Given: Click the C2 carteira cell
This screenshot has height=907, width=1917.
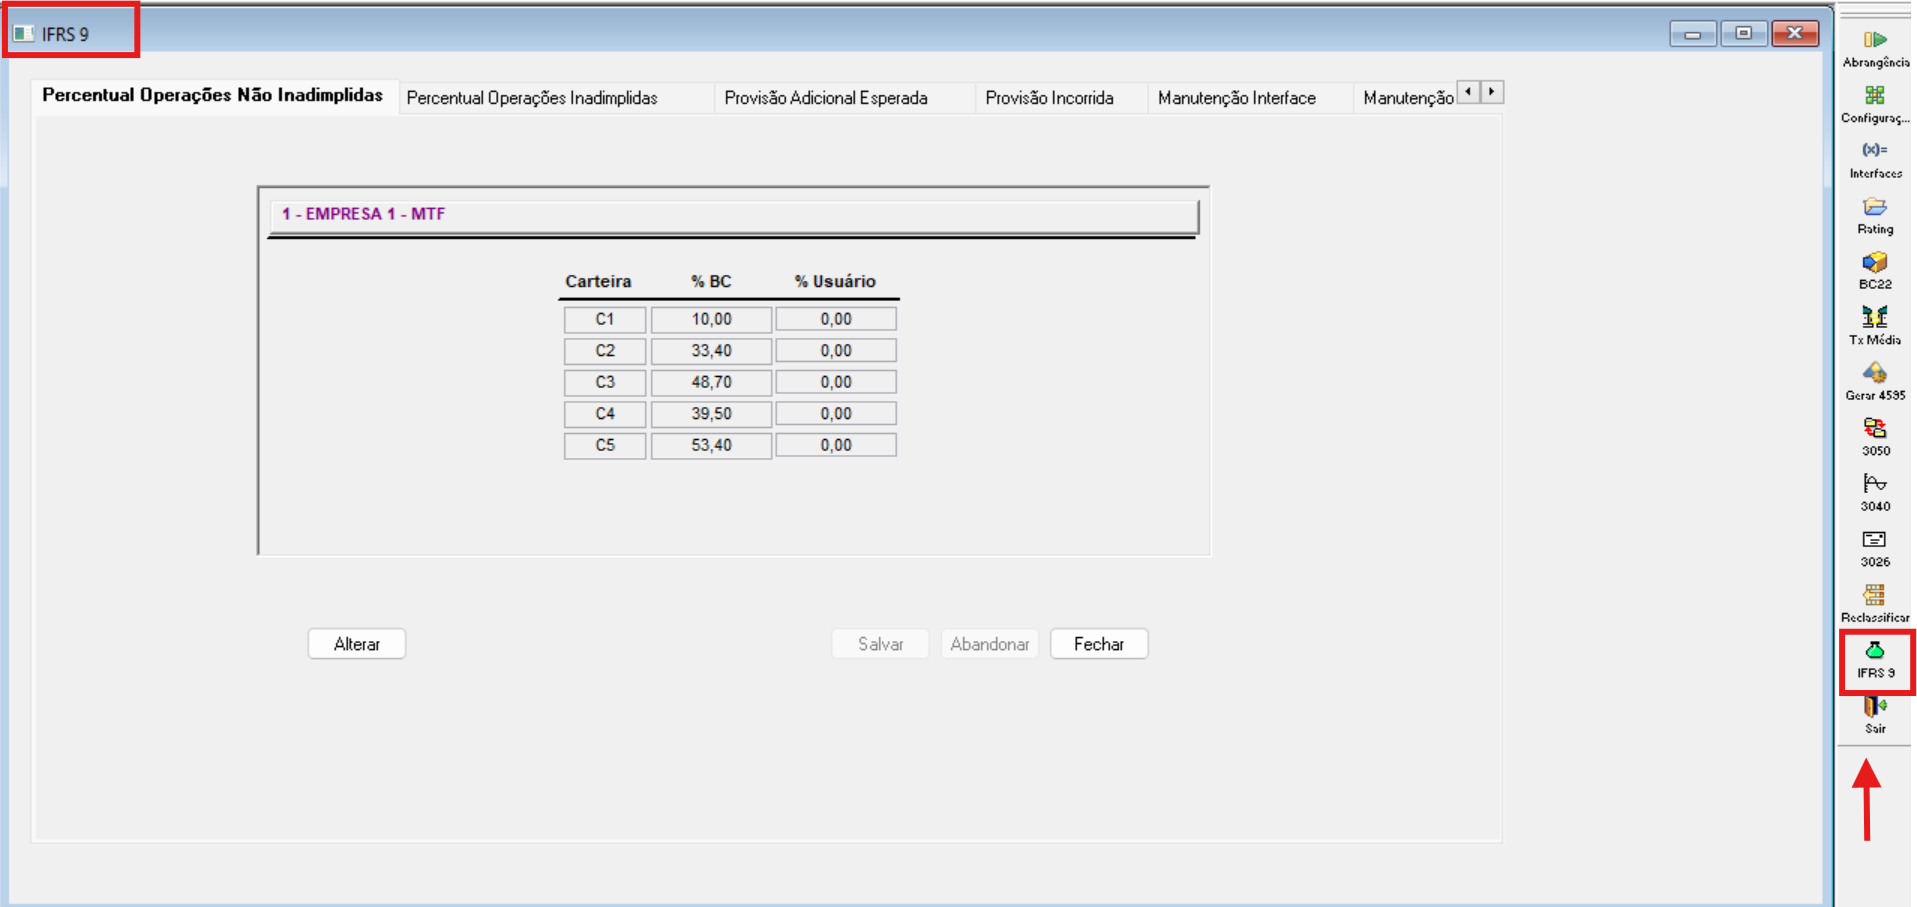Looking at the screenshot, I should (605, 351).
